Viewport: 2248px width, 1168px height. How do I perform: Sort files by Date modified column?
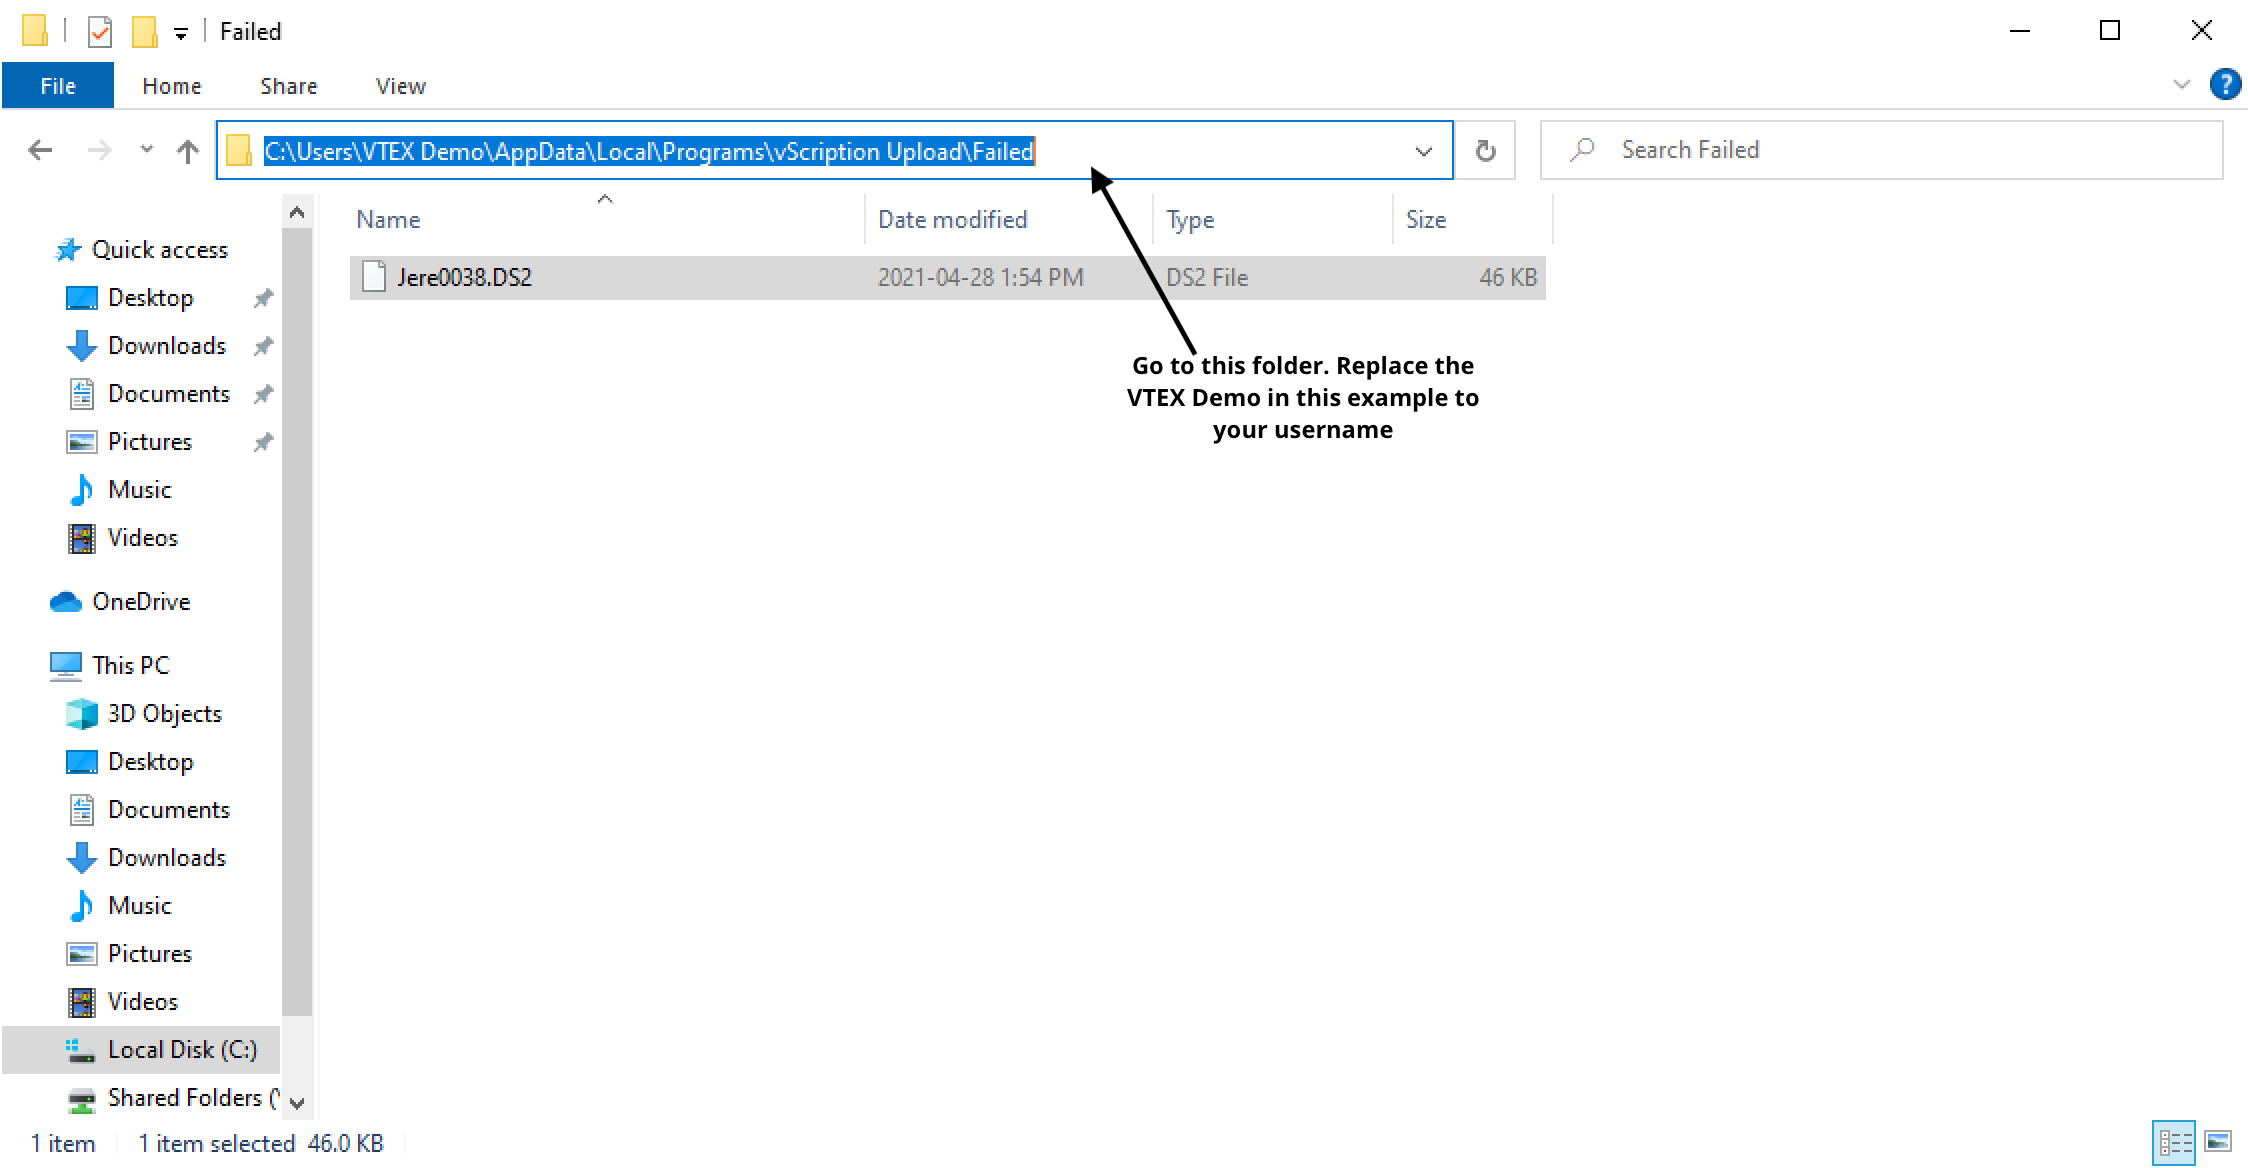pos(952,219)
